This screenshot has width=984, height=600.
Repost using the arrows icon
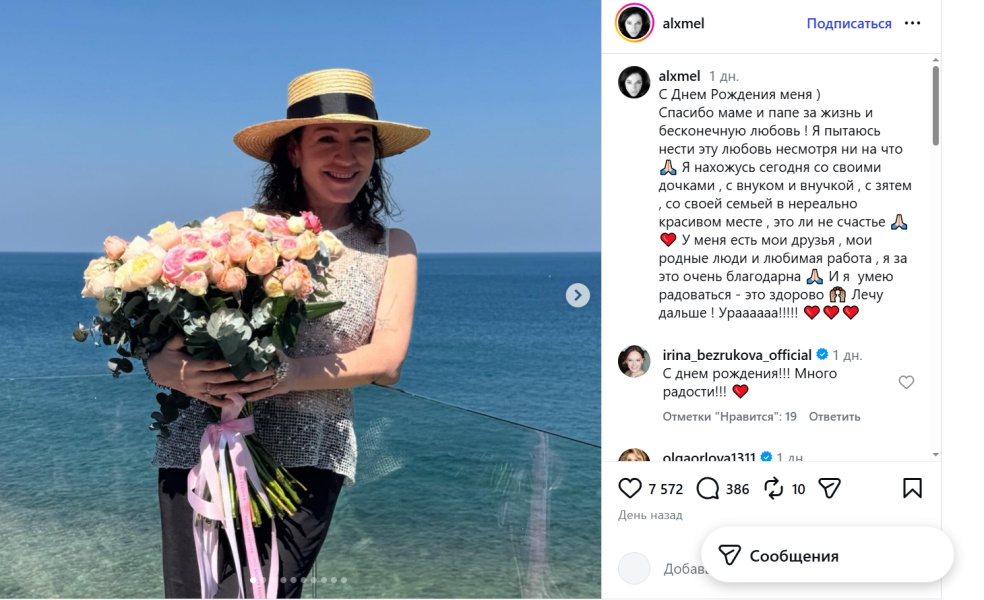point(773,488)
